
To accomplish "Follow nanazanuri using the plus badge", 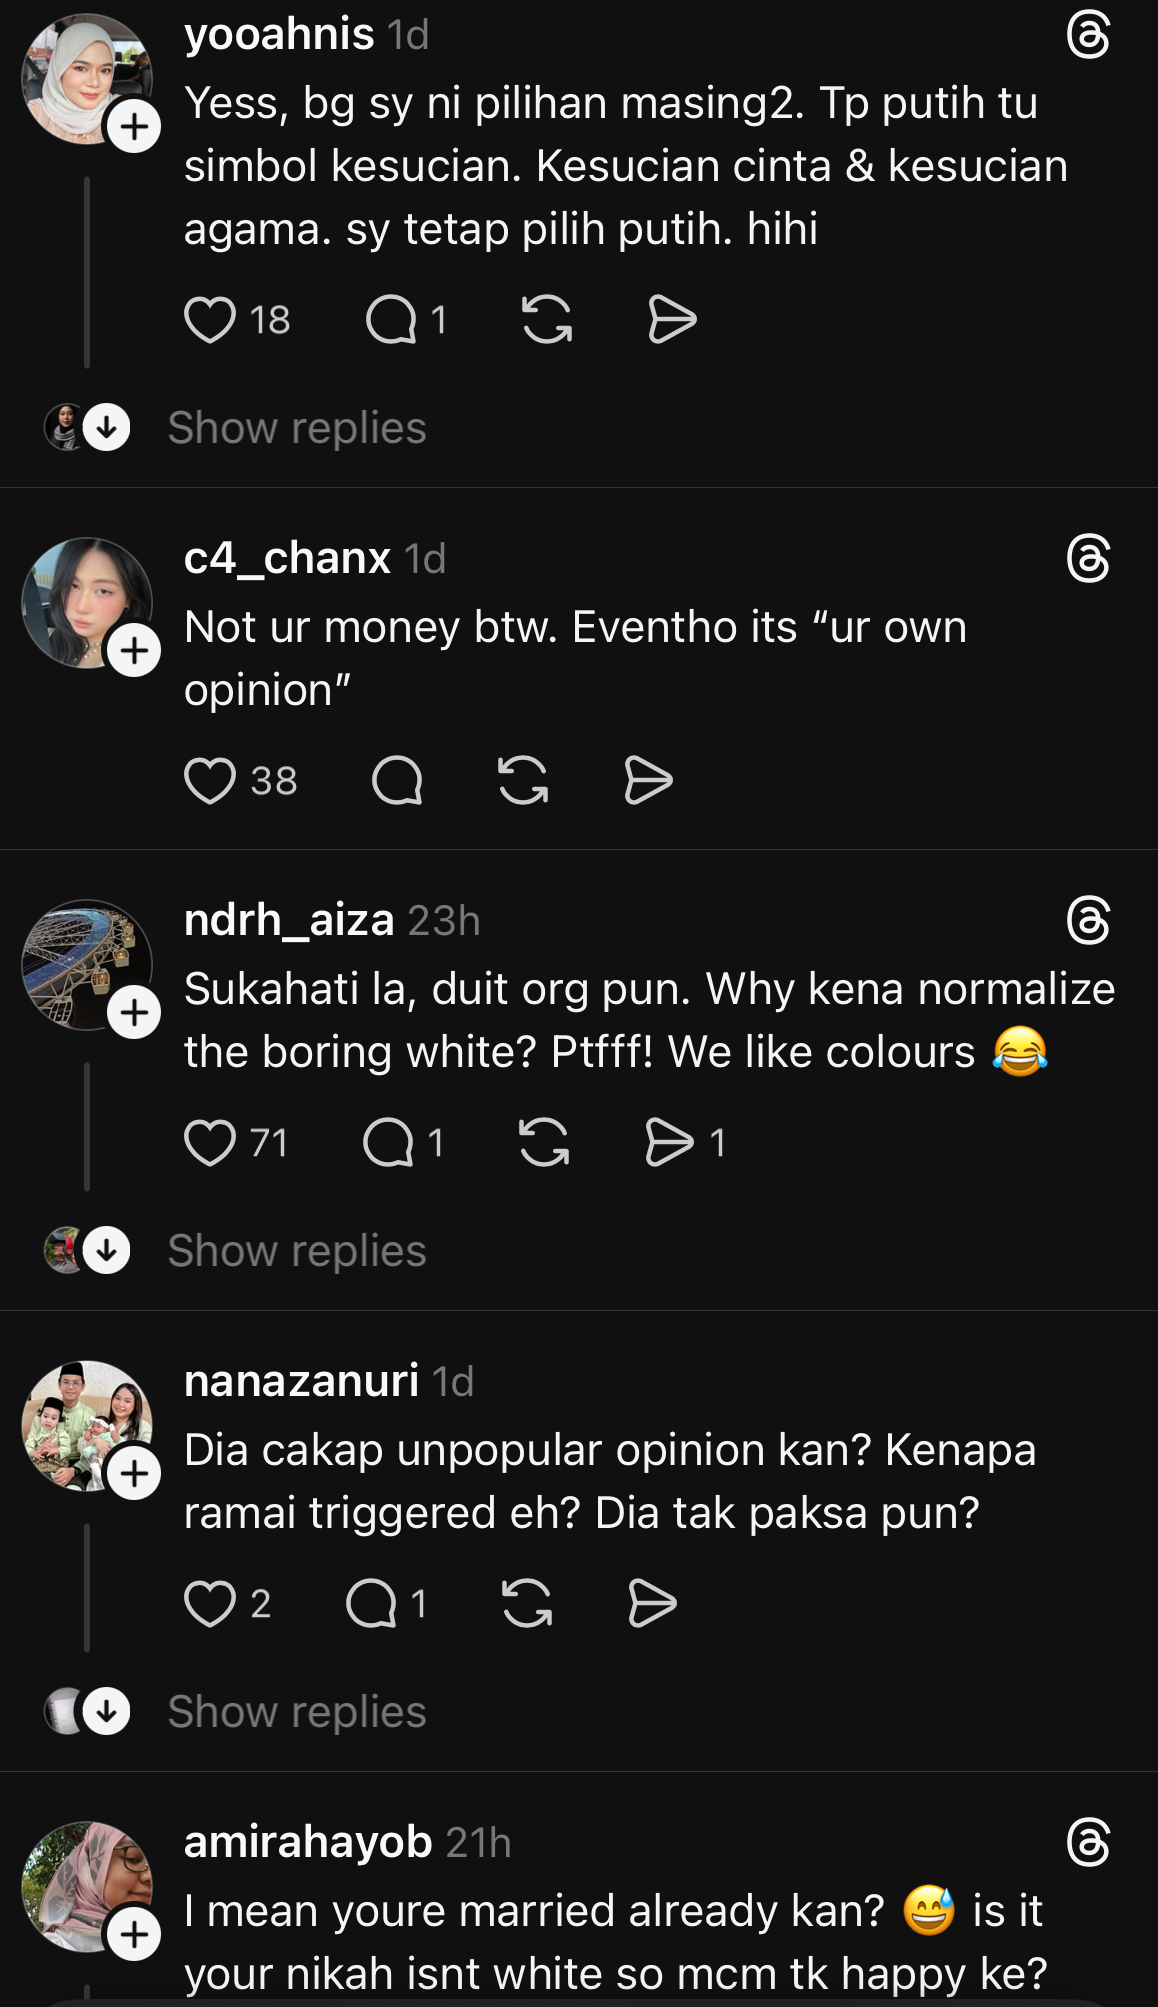I will click(x=135, y=1474).
